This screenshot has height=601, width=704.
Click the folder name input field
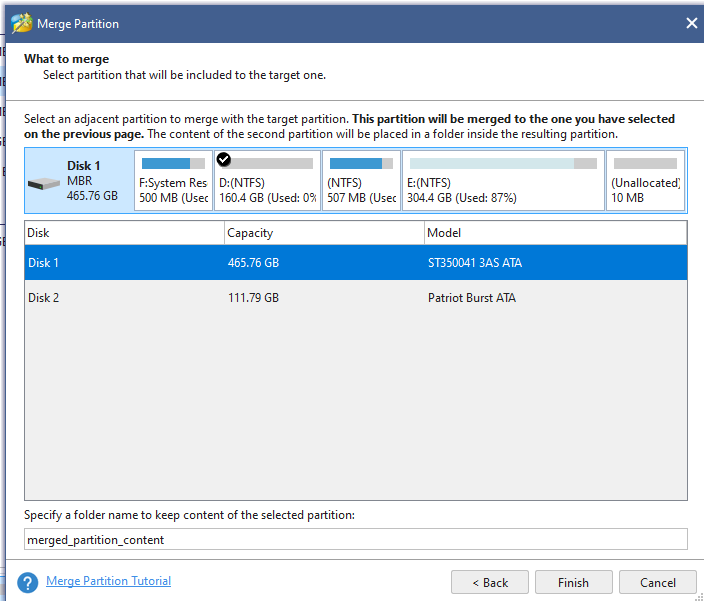point(355,539)
